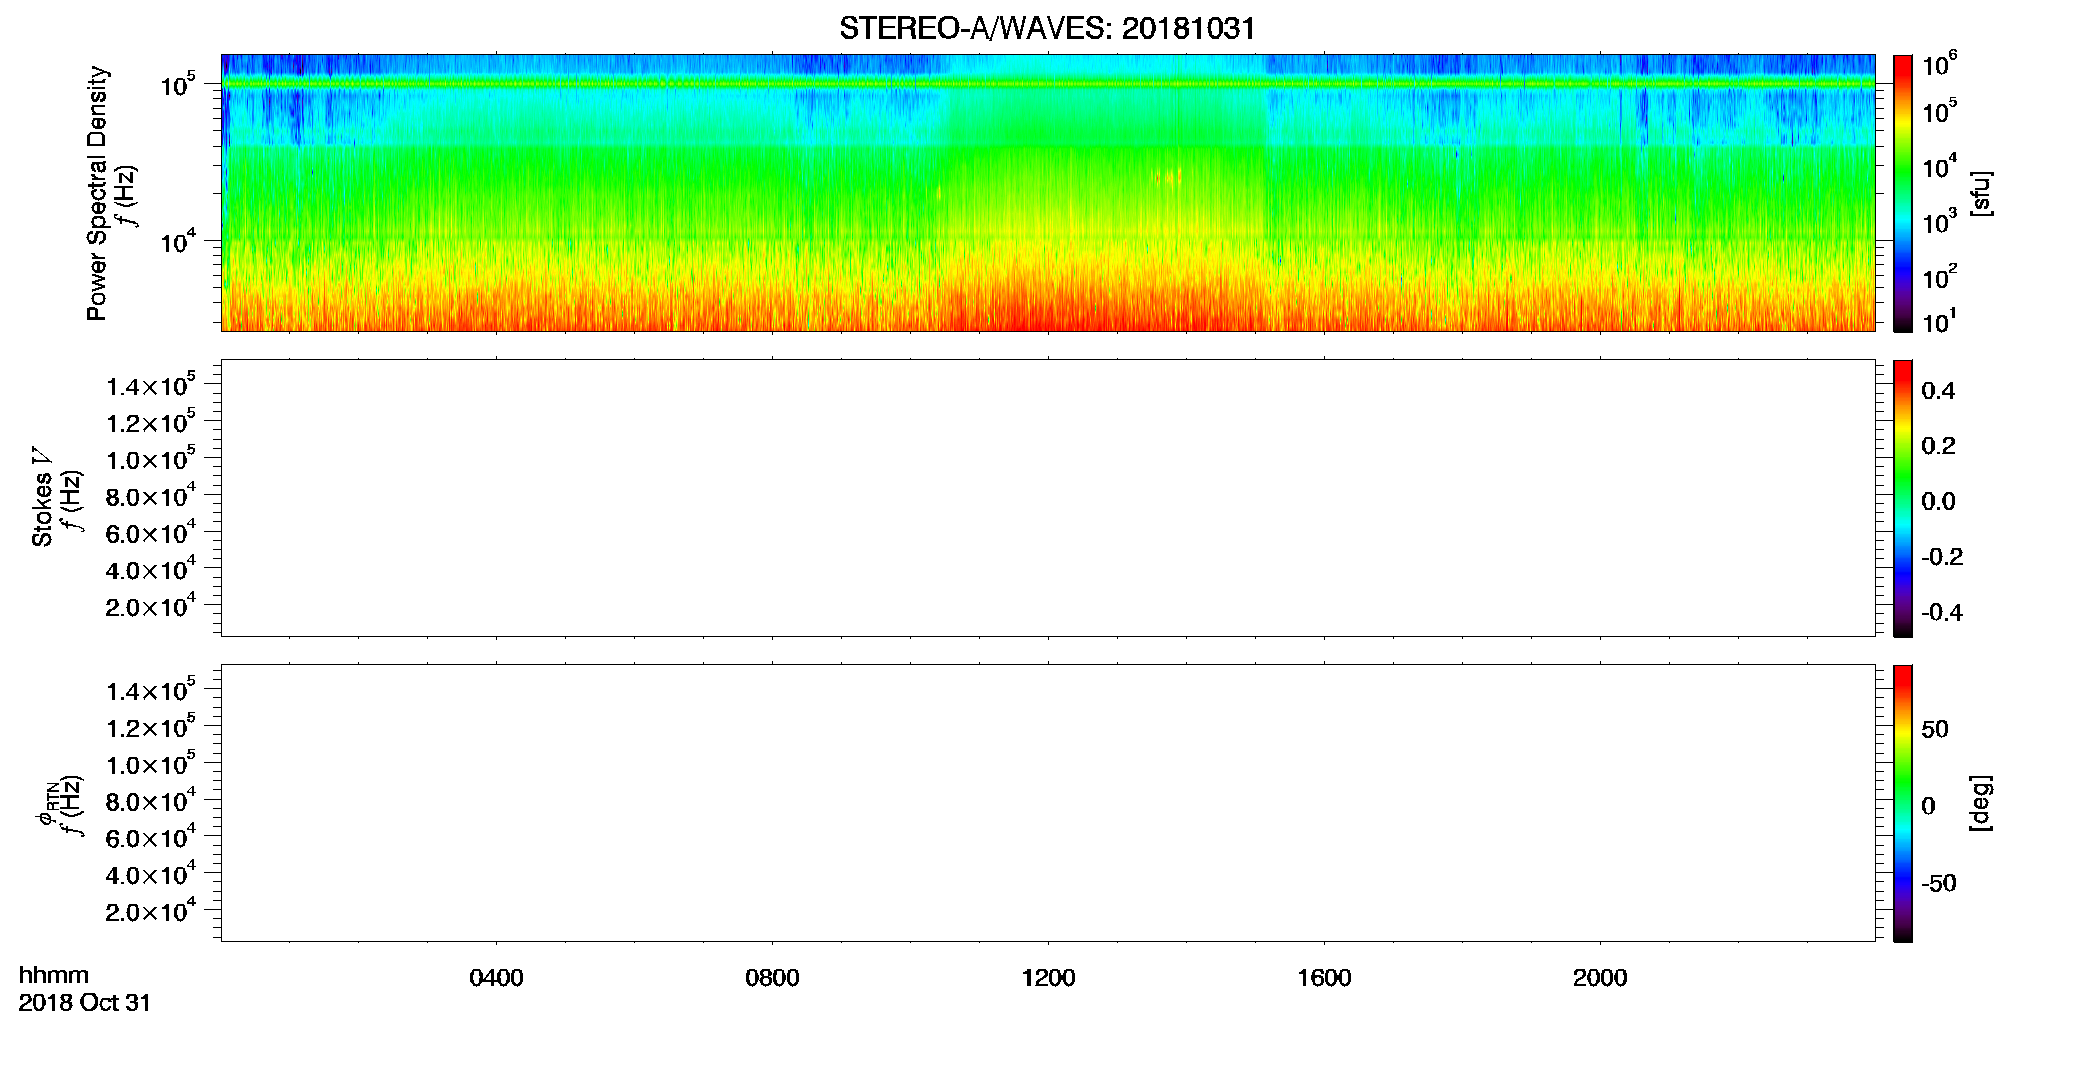The image size is (2096, 1080).
Task: Click the 0400 time axis label
Action: pyautogui.click(x=496, y=978)
